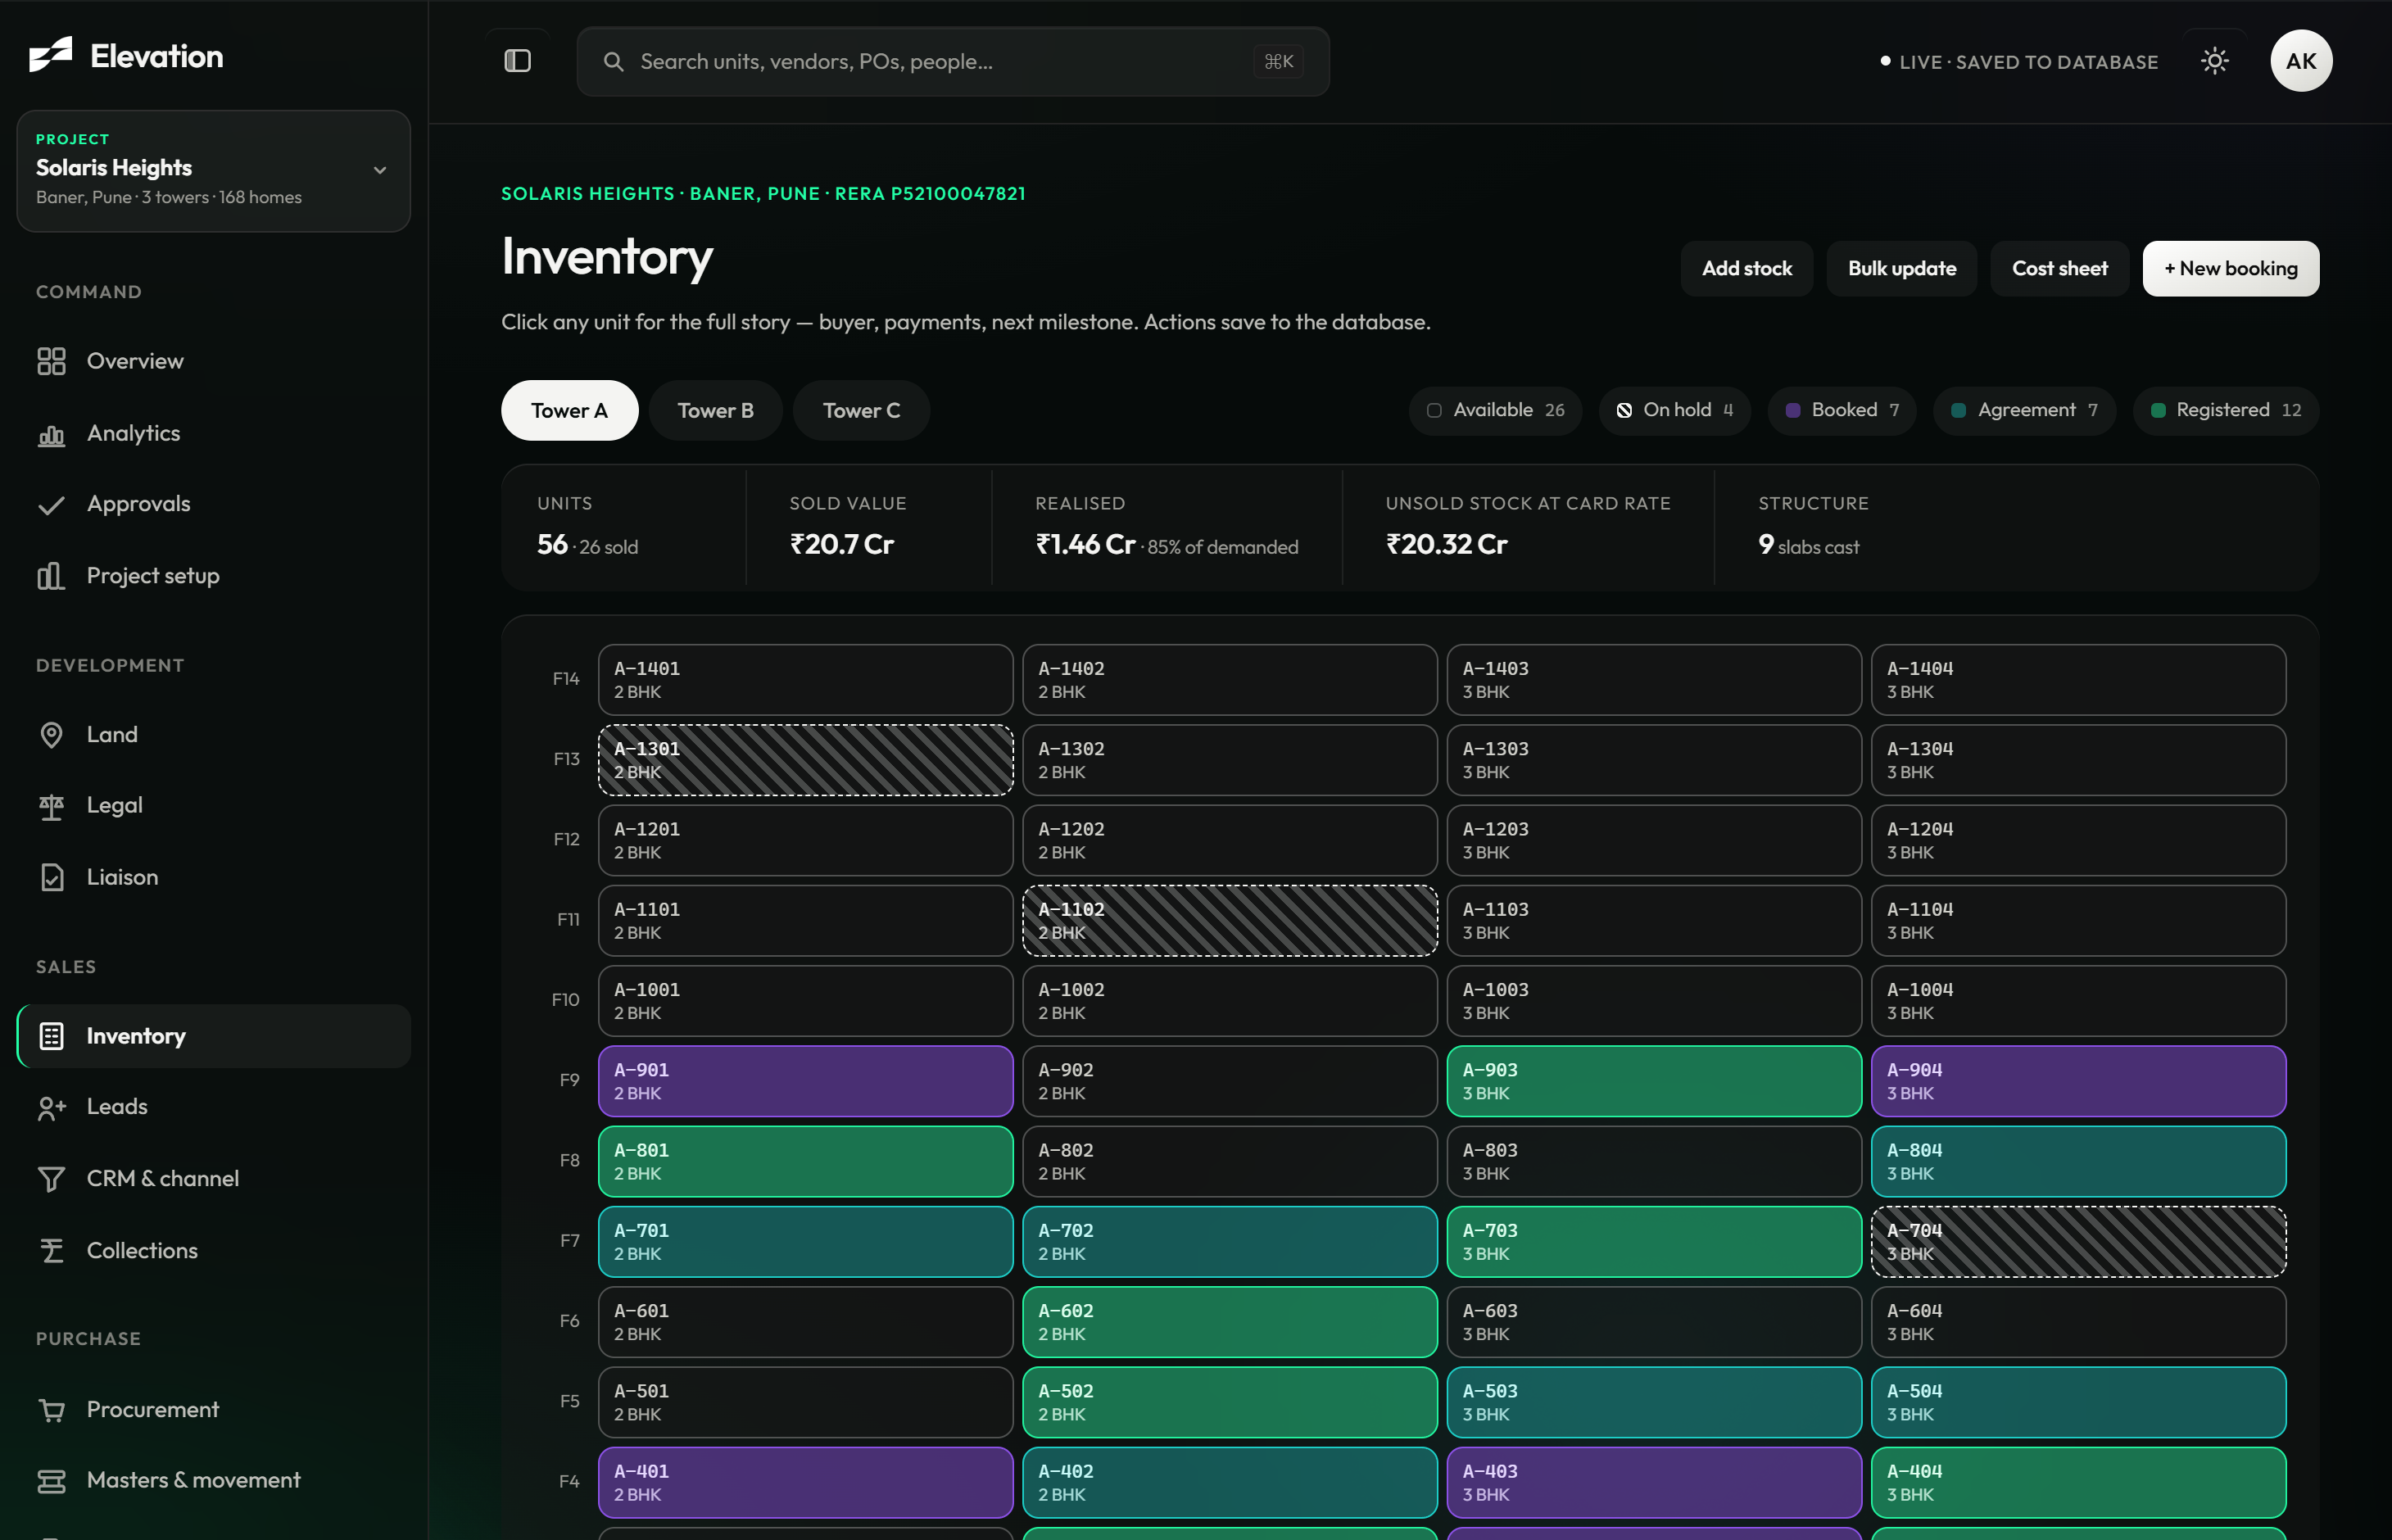Click the New booking button
Viewport: 2392px width, 1540px height.
2230,269
